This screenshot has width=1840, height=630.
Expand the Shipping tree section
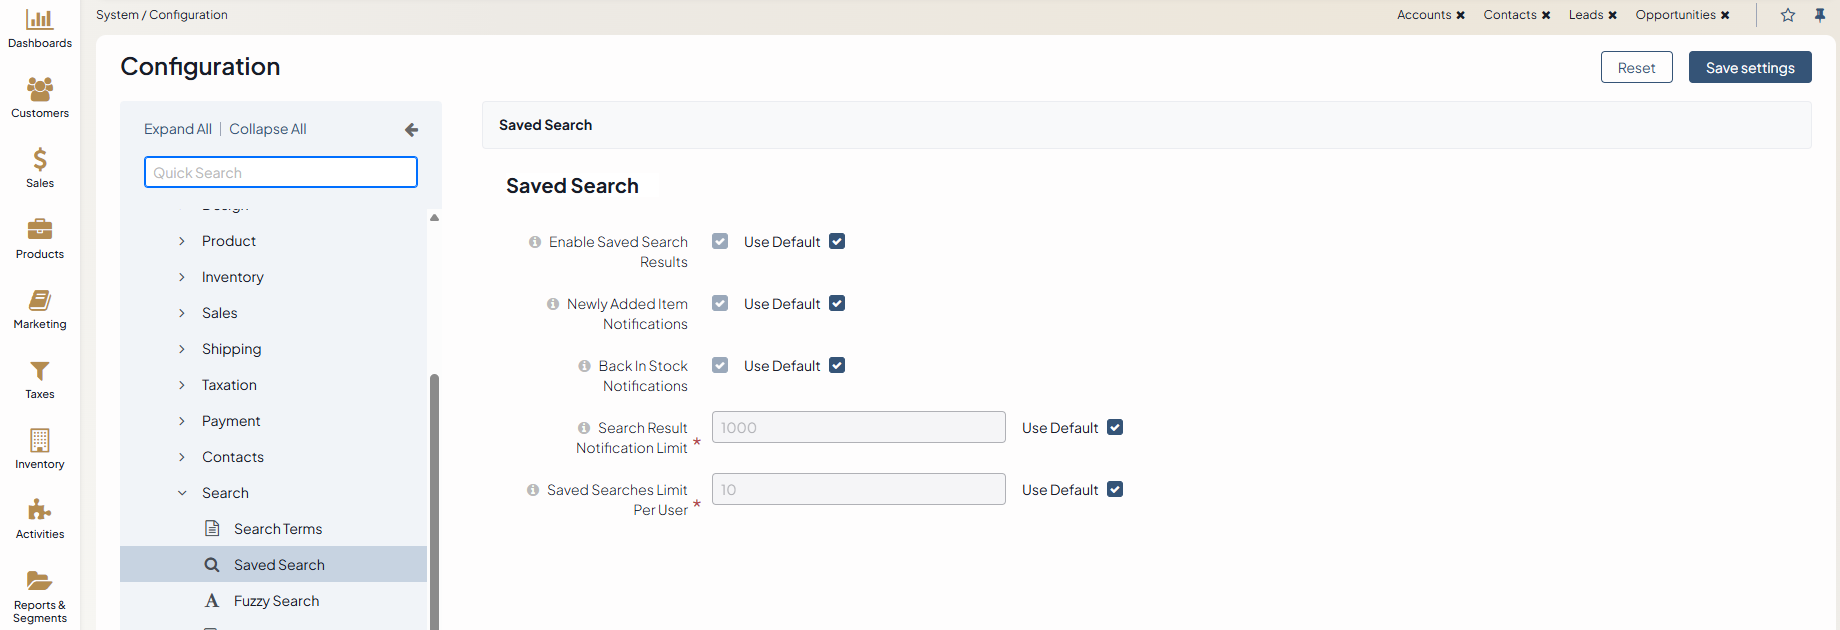[182, 349]
